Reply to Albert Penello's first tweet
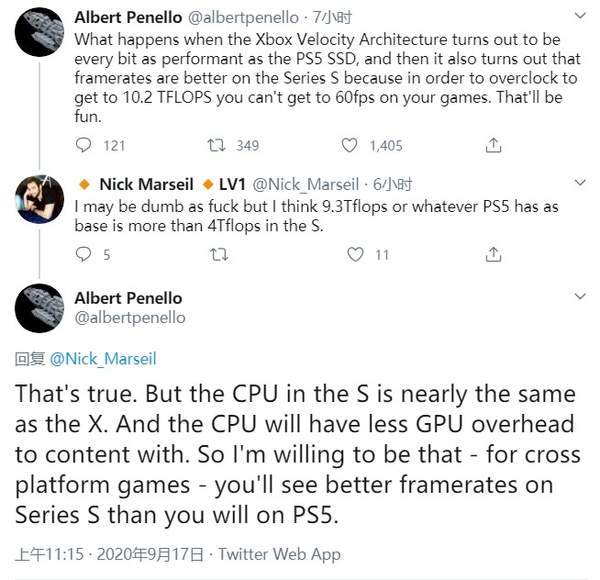Viewport: 600px width, 580px height. tap(85, 146)
